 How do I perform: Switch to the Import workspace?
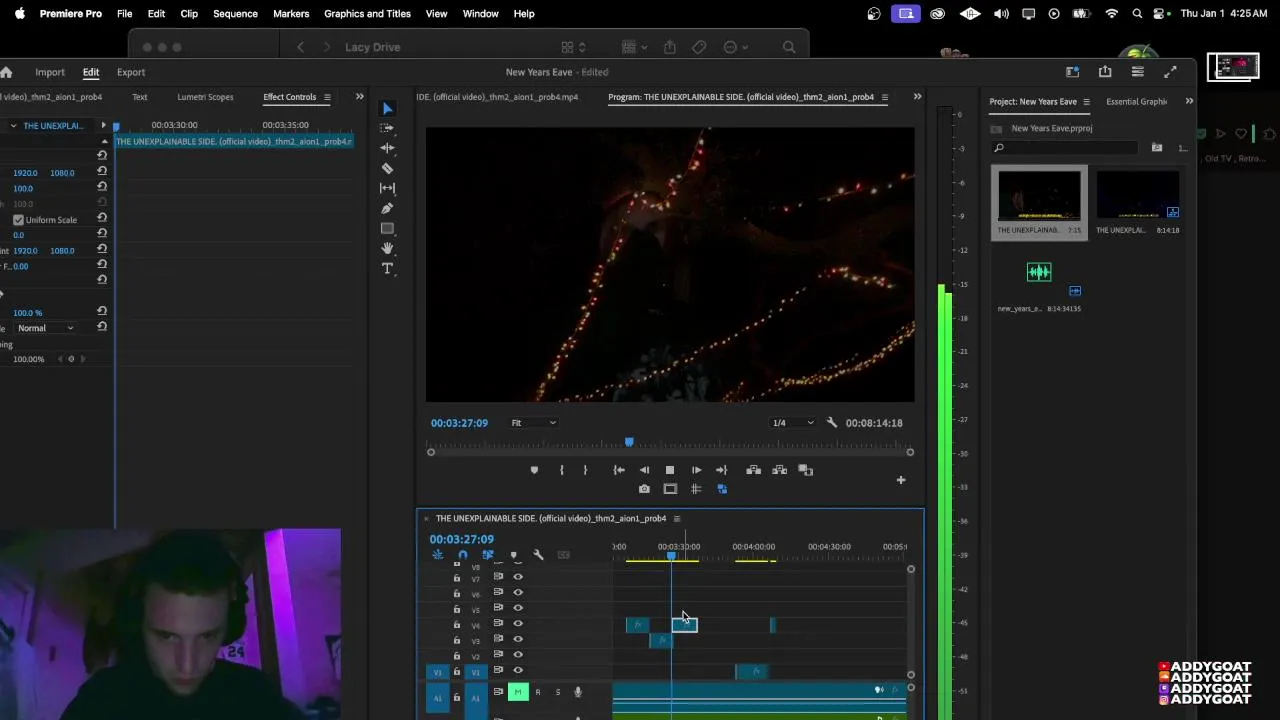click(x=50, y=72)
